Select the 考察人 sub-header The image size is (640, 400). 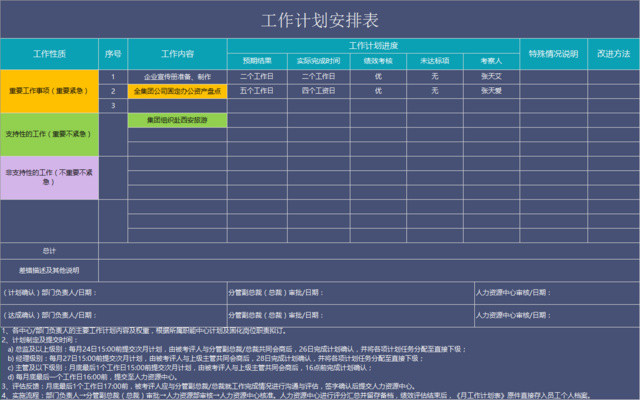pyautogui.click(x=491, y=61)
